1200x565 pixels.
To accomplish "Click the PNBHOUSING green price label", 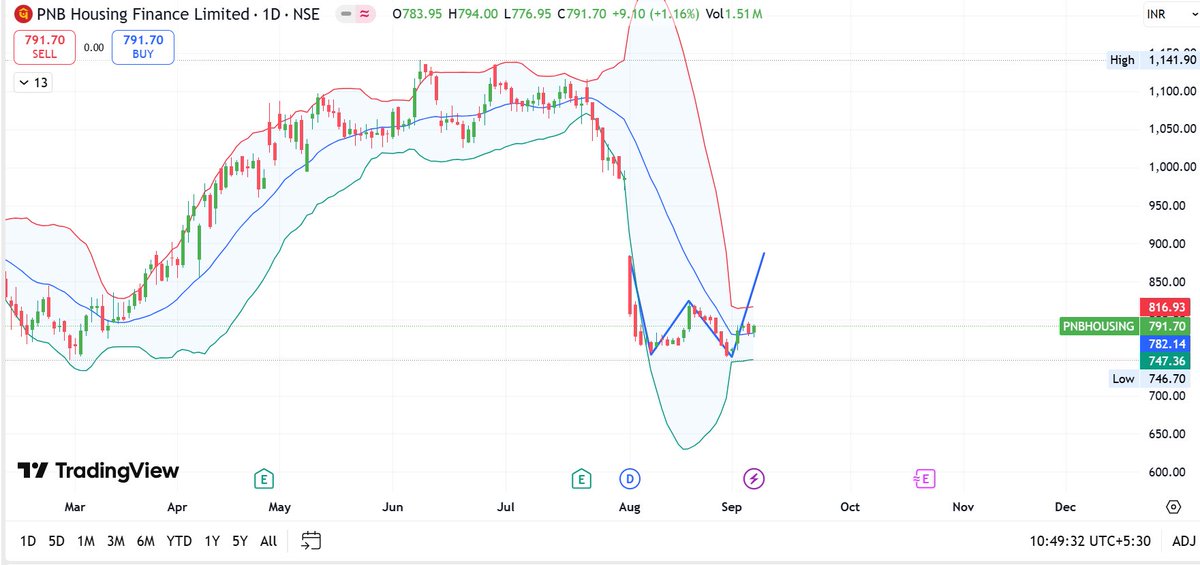I will (x=1099, y=326).
